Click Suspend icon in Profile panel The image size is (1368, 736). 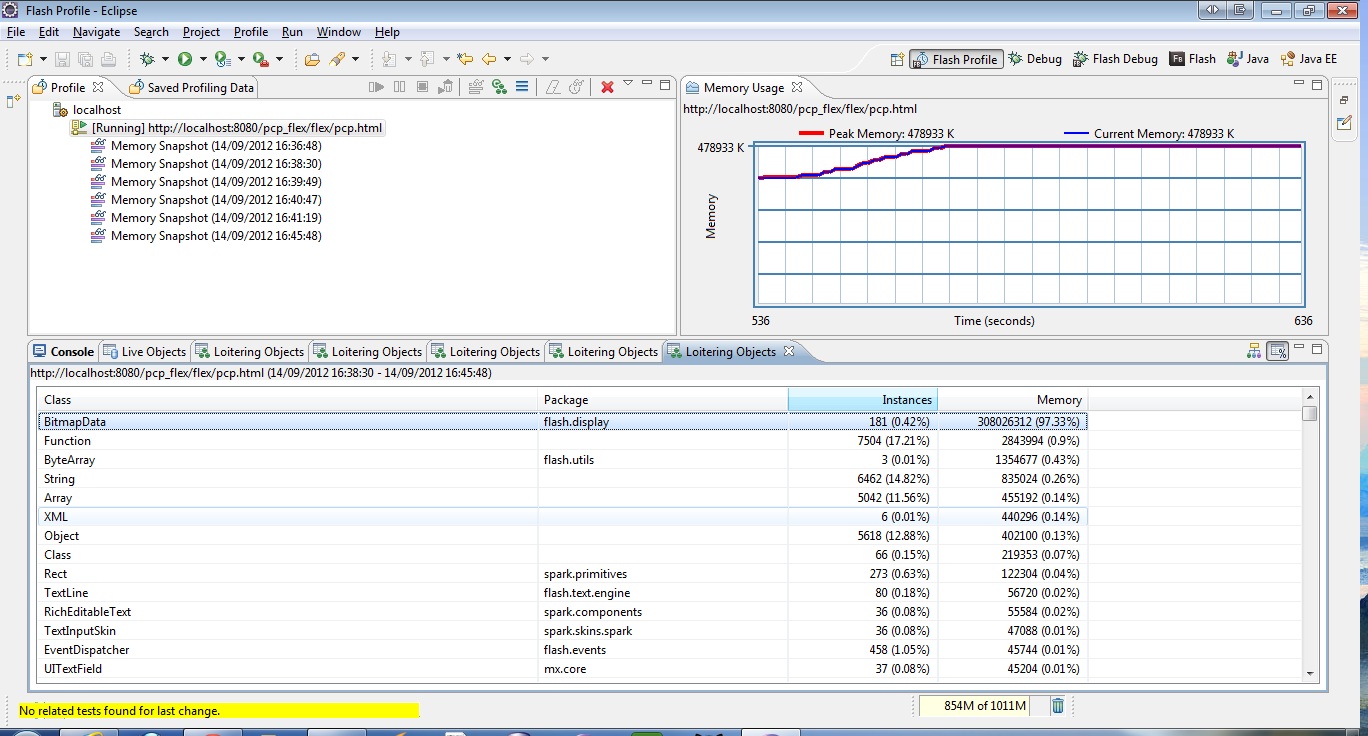[400, 87]
